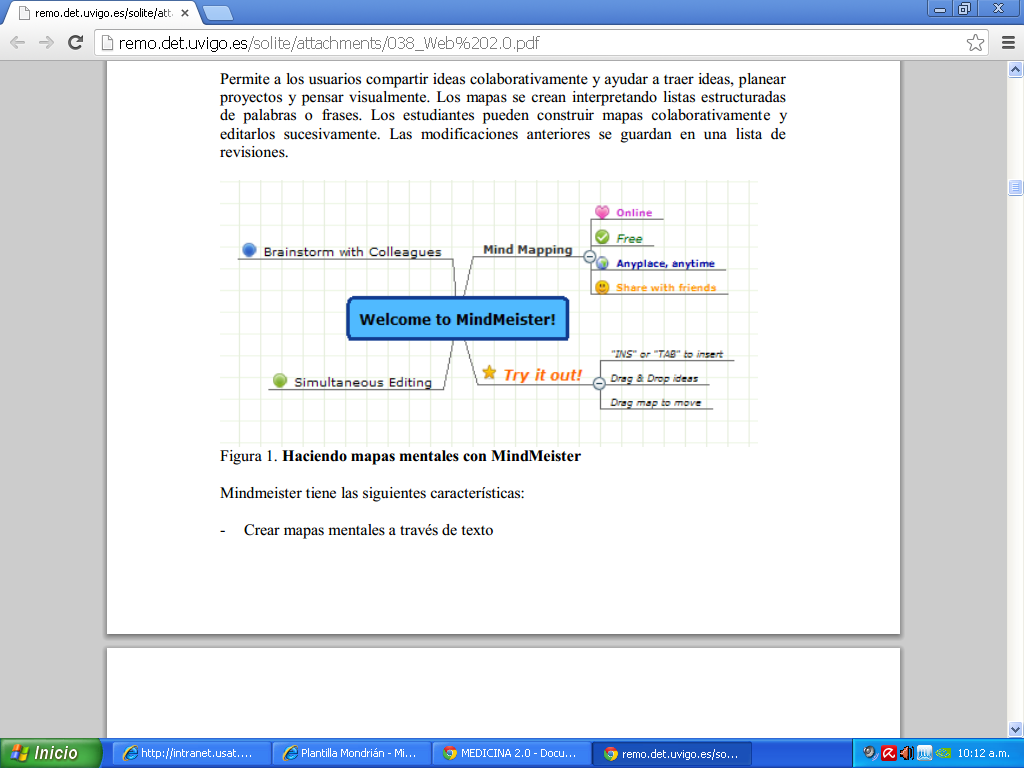Click the smiley icon beside Share with friends
Screen dimensions: 1024x768
coord(602,287)
